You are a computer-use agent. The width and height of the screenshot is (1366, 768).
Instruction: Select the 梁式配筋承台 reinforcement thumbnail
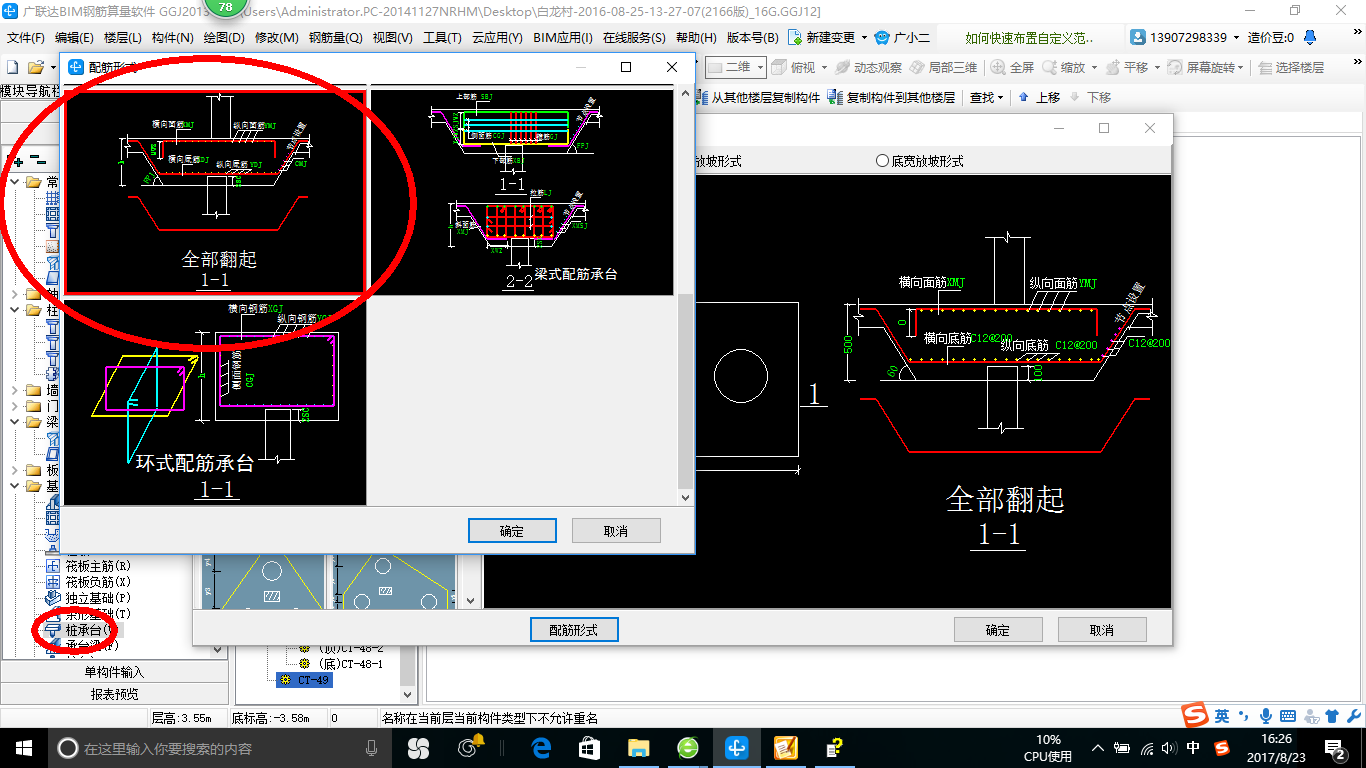click(x=522, y=192)
